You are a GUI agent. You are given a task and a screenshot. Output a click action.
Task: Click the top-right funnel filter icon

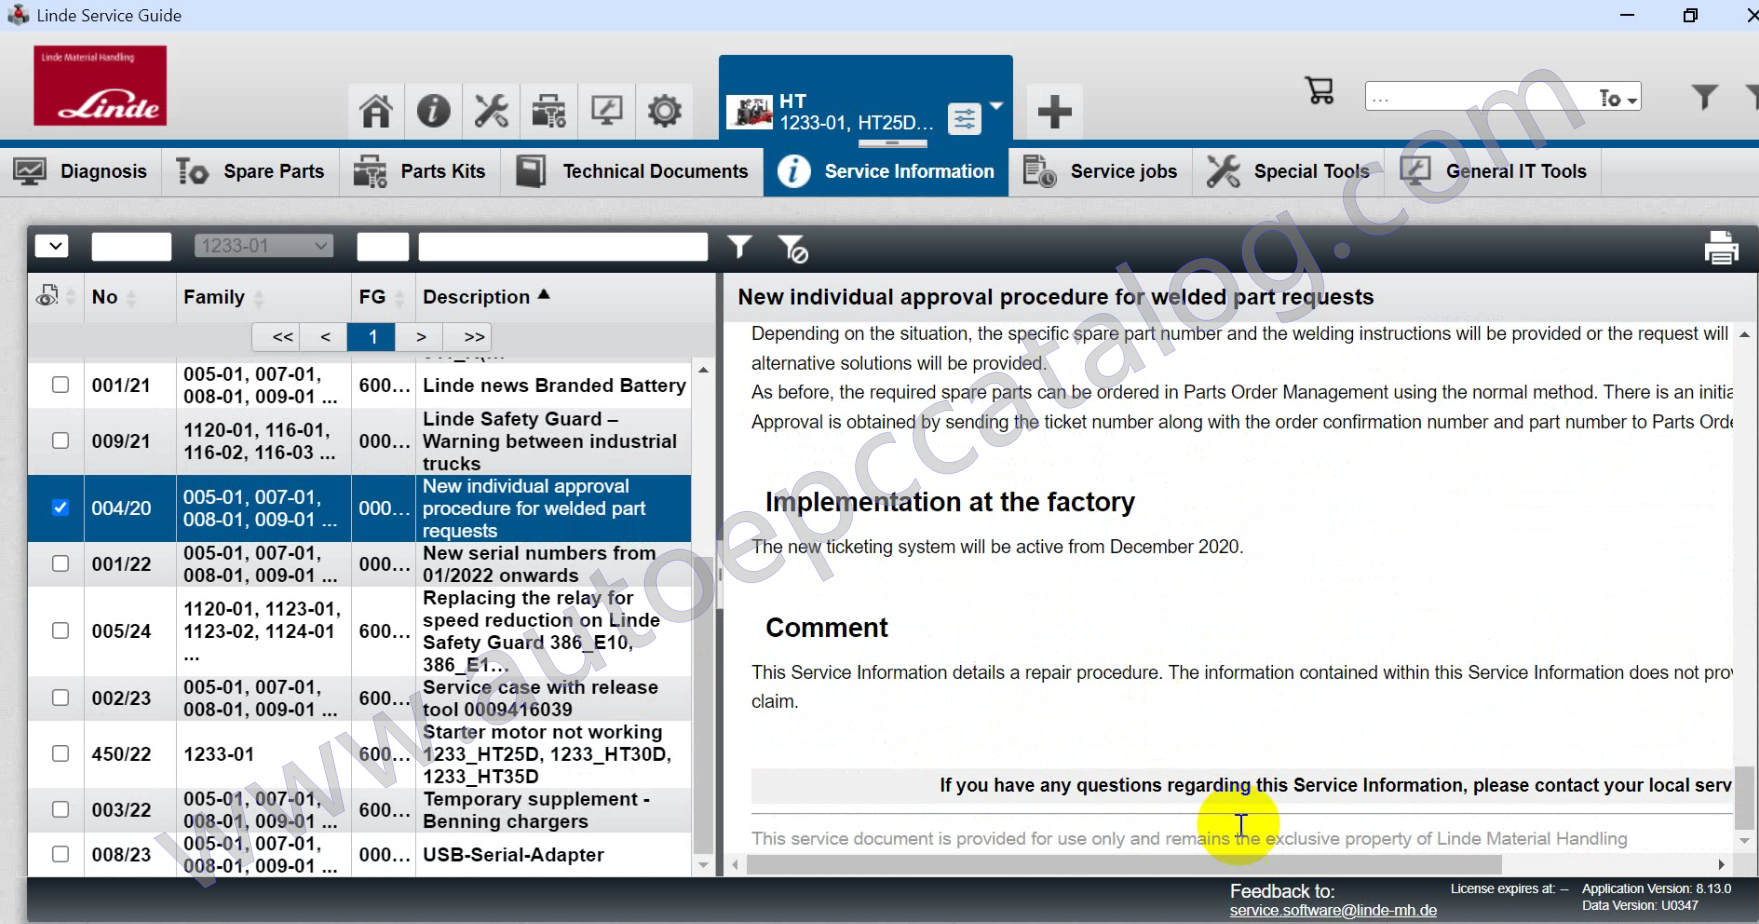pos(1705,96)
